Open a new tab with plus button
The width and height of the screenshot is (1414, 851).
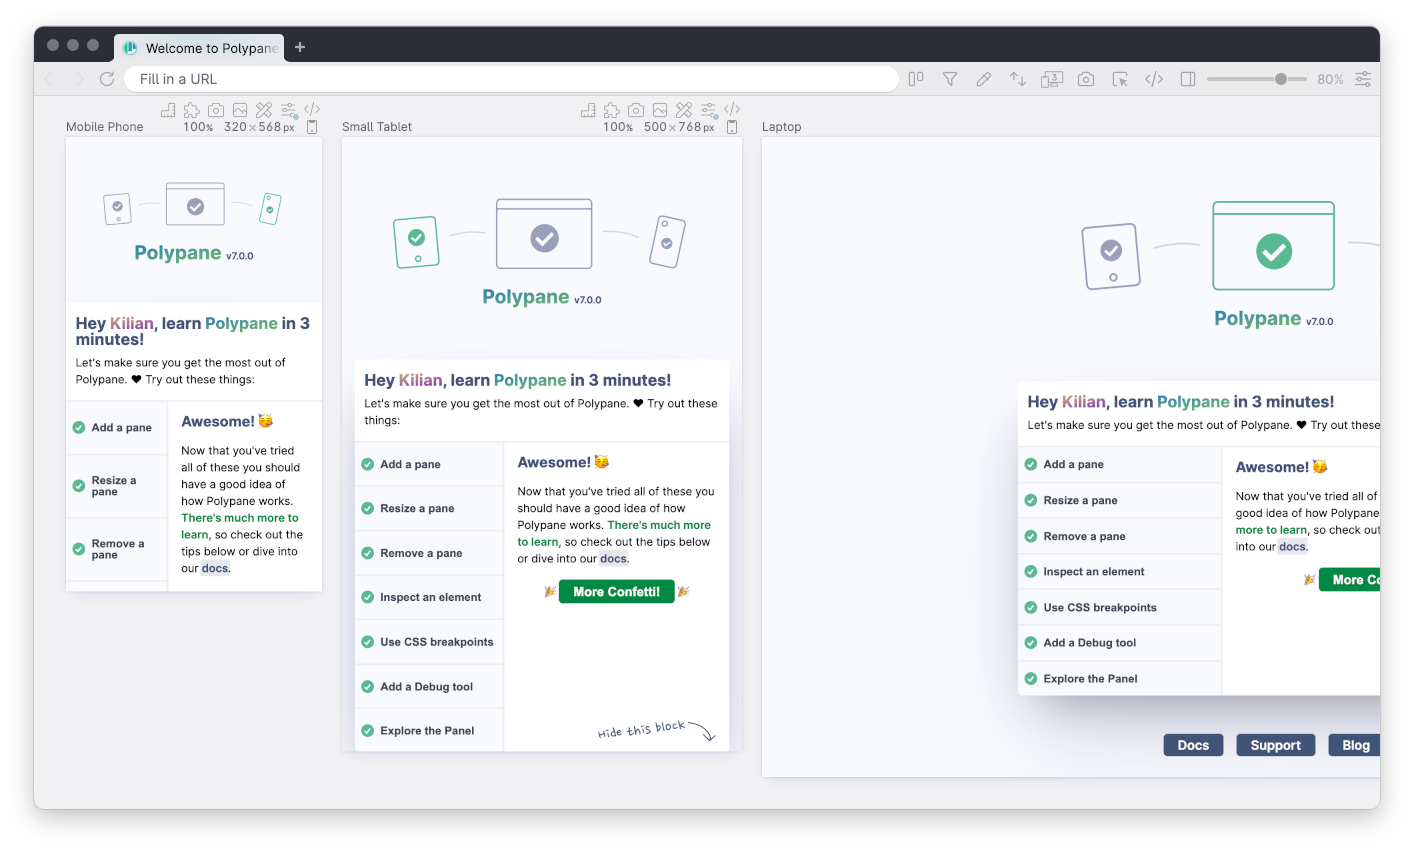pyautogui.click(x=300, y=47)
